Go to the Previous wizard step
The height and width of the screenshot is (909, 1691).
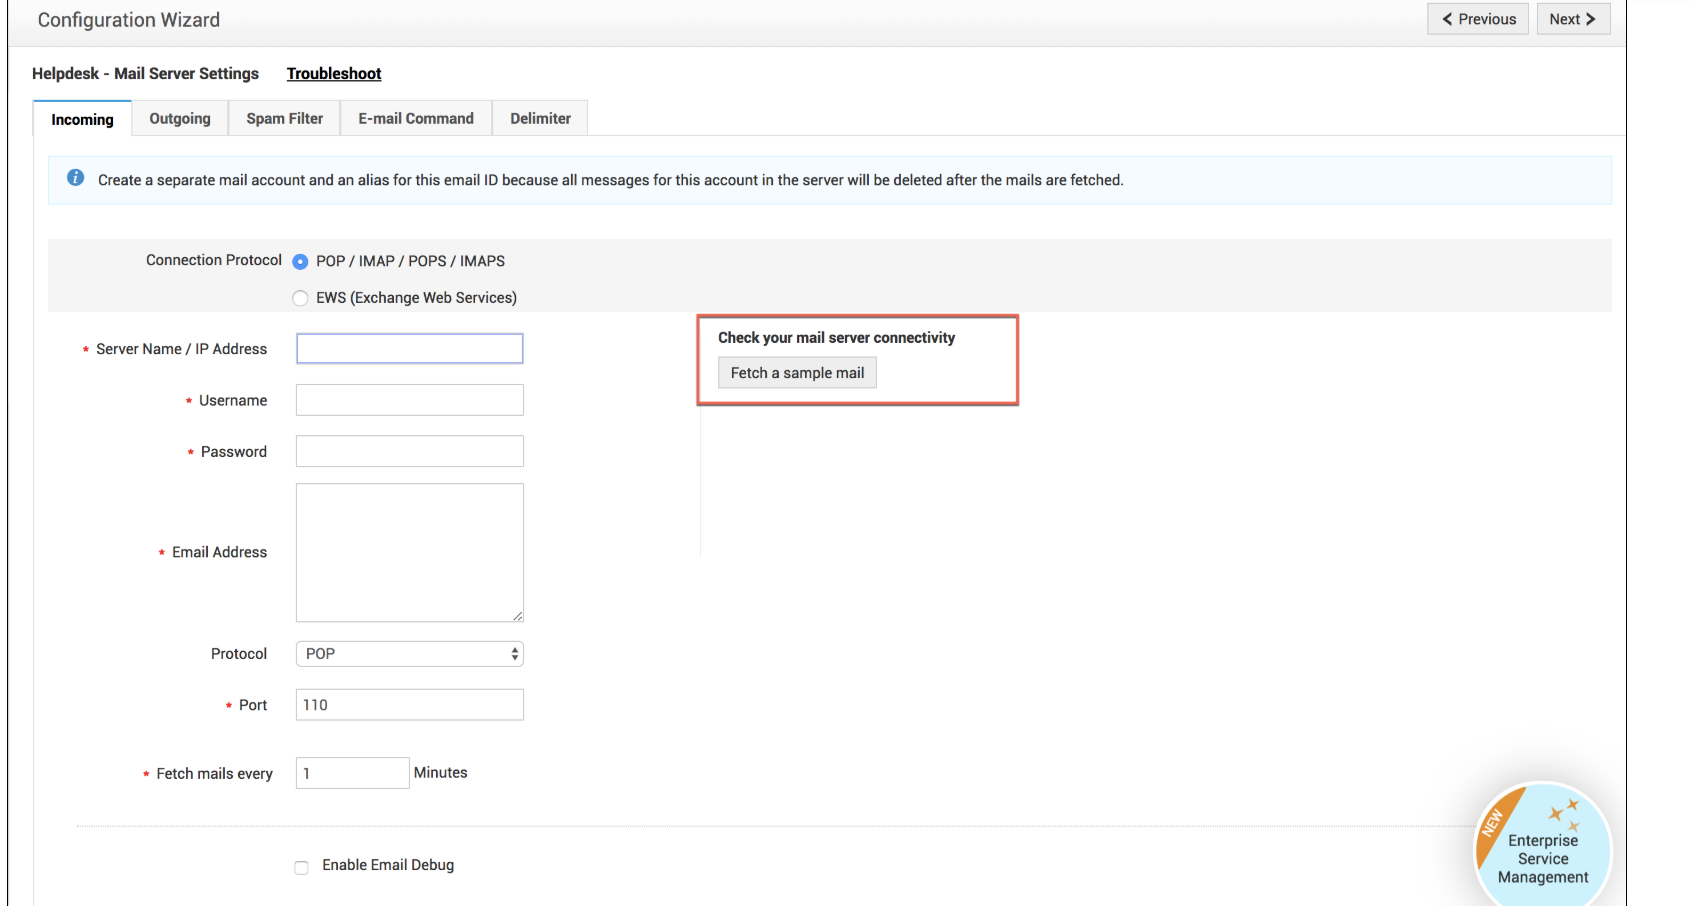click(x=1478, y=19)
